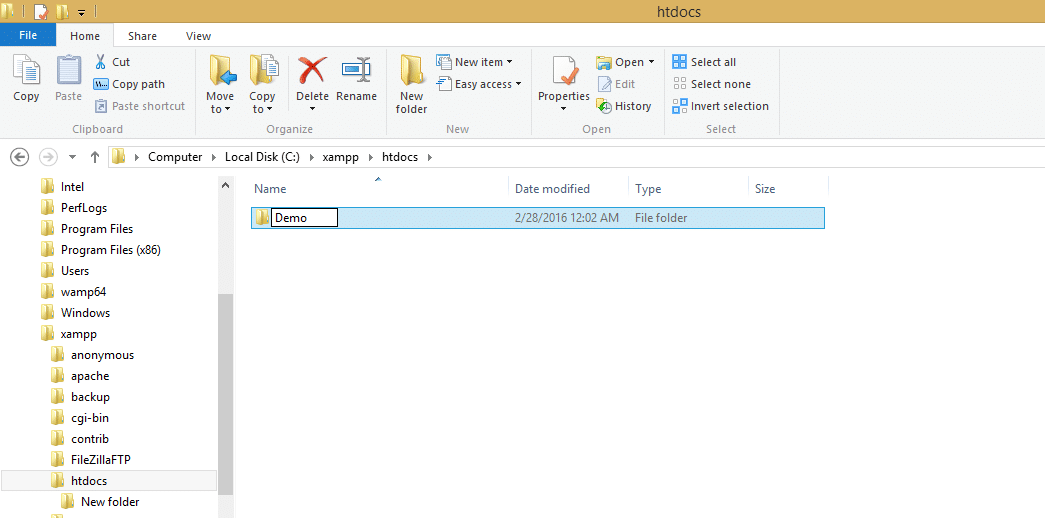1045x518 pixels.
Task: Click the Copy to folder icon
Action: pos(263,70)
